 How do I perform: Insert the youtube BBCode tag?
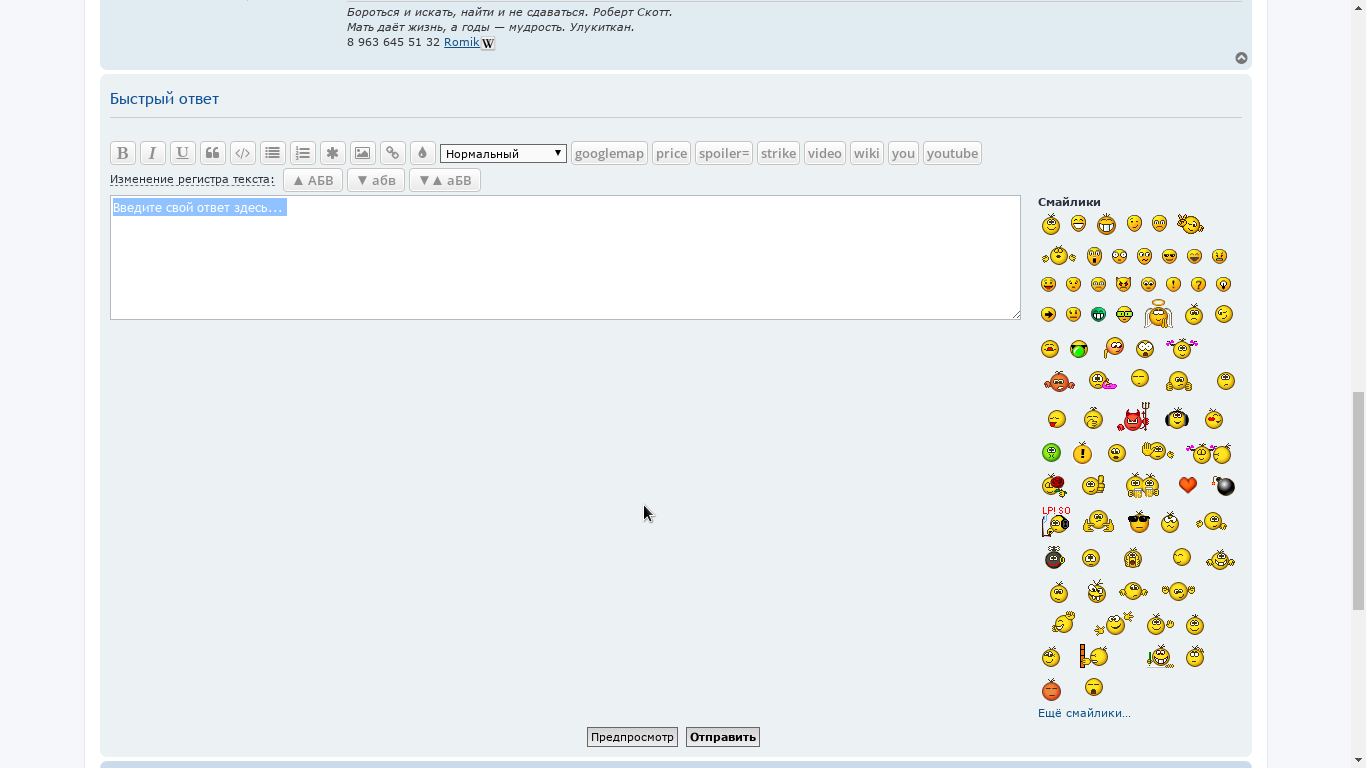point(952,153)
